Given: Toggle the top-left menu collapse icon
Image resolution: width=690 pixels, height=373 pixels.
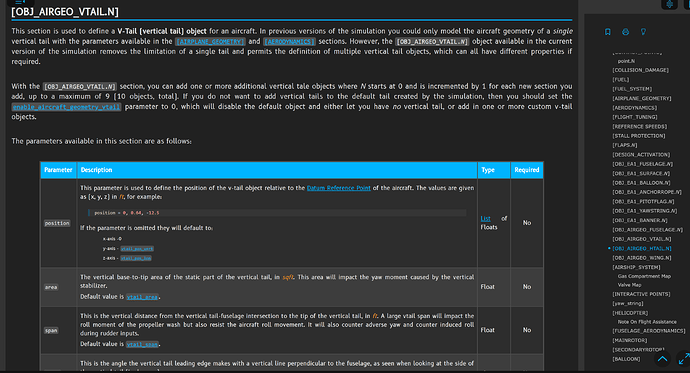Looking at the screenshot, I should point(20,2).
